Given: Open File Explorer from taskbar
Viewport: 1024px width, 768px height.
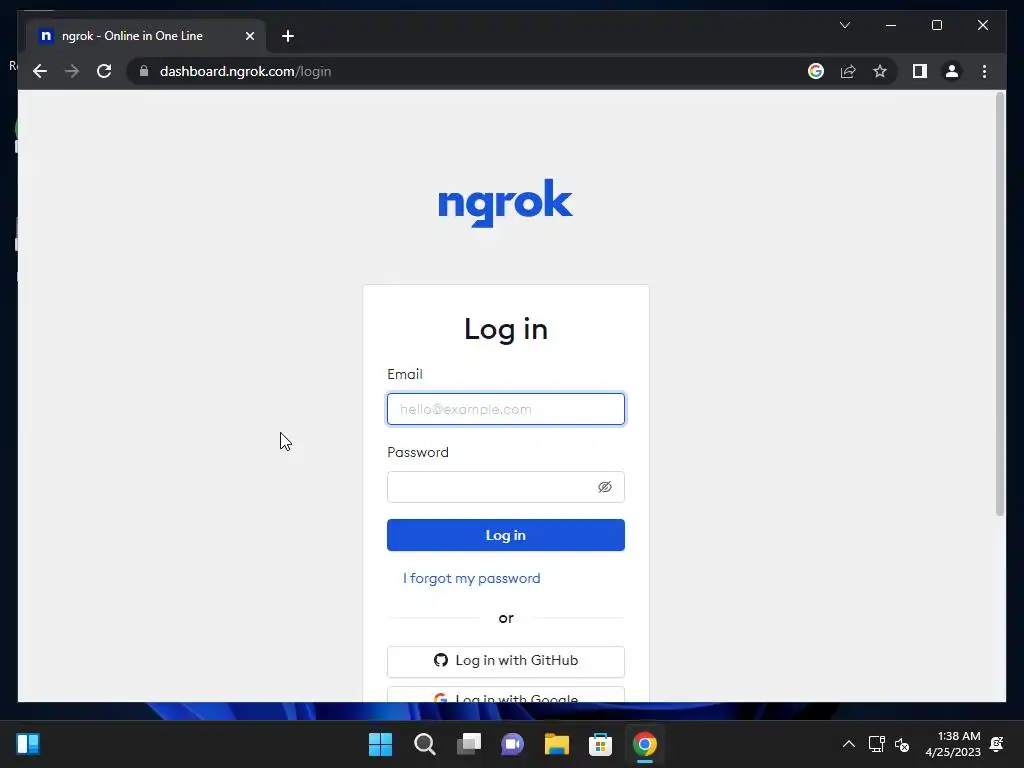Looking at the screenshot, I should [556, 744].
